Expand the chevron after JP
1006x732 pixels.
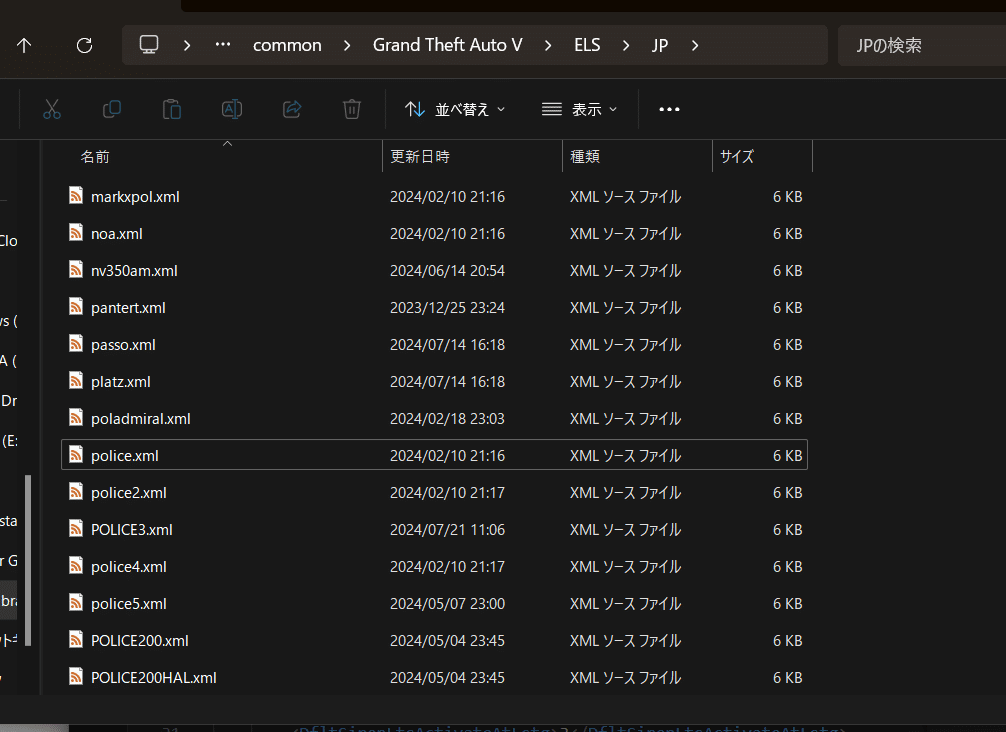pyautogui.click(x=695, y=46)
